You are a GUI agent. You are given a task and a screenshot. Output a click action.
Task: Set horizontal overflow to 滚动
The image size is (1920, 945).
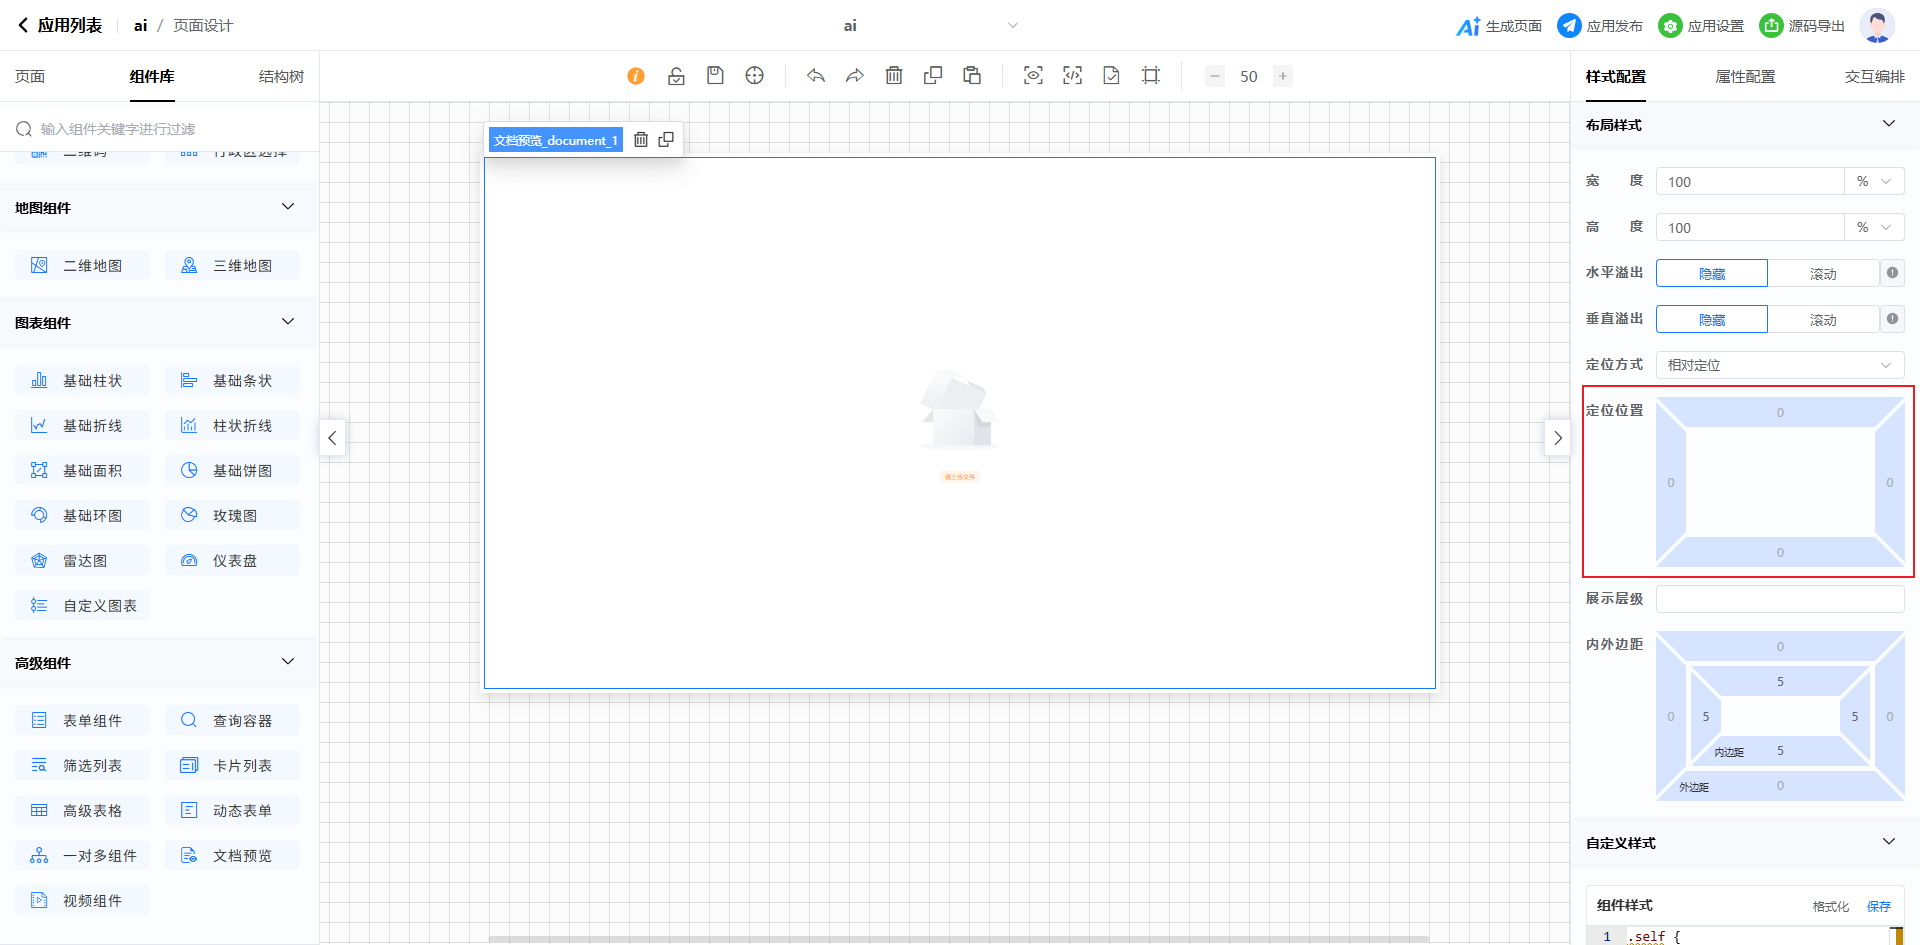click(x=1822, y=274)
